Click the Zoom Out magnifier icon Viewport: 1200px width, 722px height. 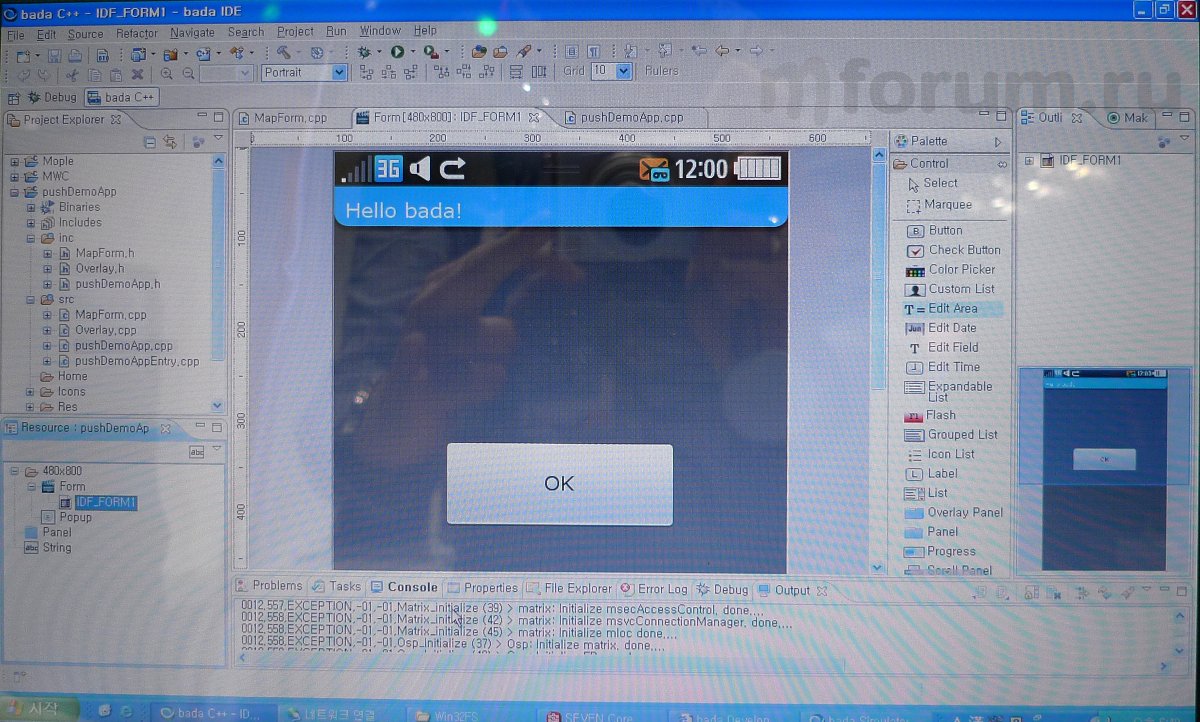(188, 73)
